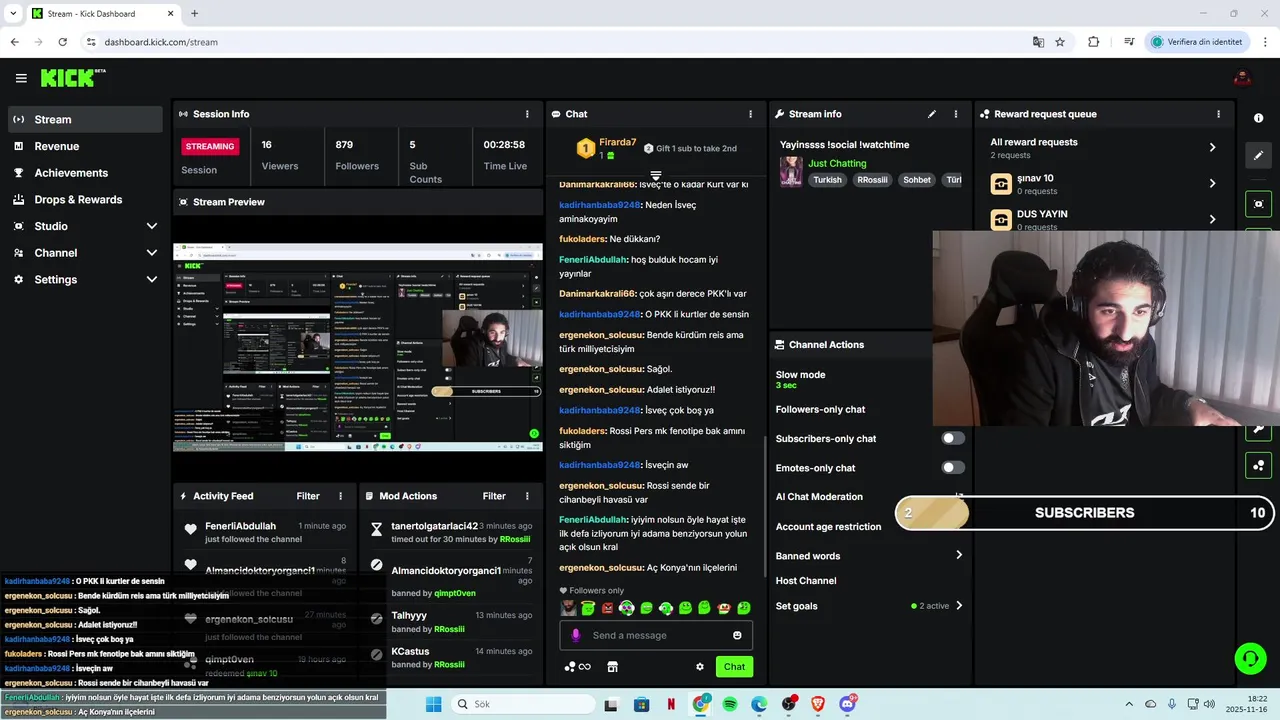Screen dimensions: 1280x720
Task: Click the Stream Preview video thumbnail
Action: coord(358,347)
